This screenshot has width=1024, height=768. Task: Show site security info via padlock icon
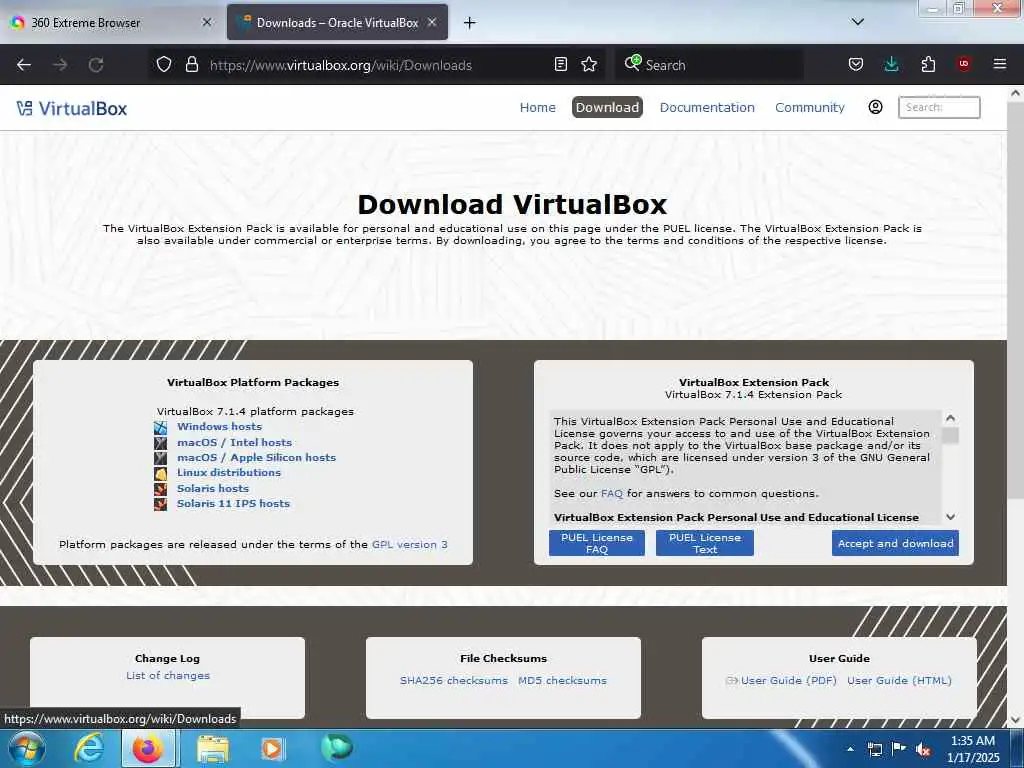tap(191, 64)
